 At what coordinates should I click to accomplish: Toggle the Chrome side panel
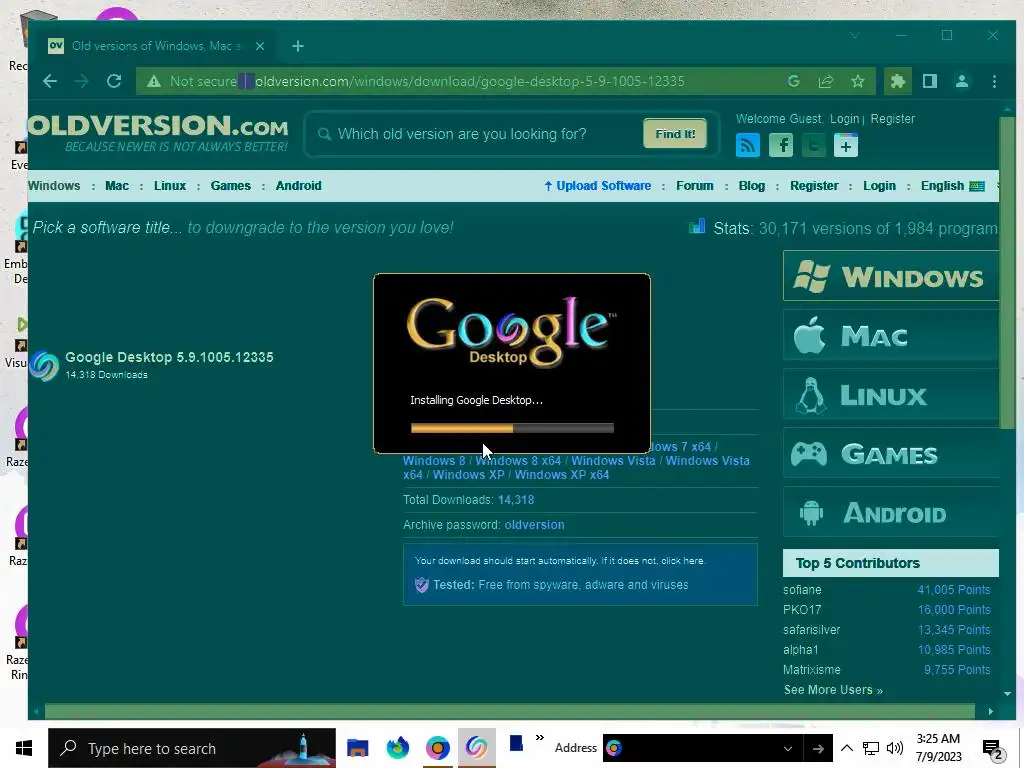[x=930, y=81]
